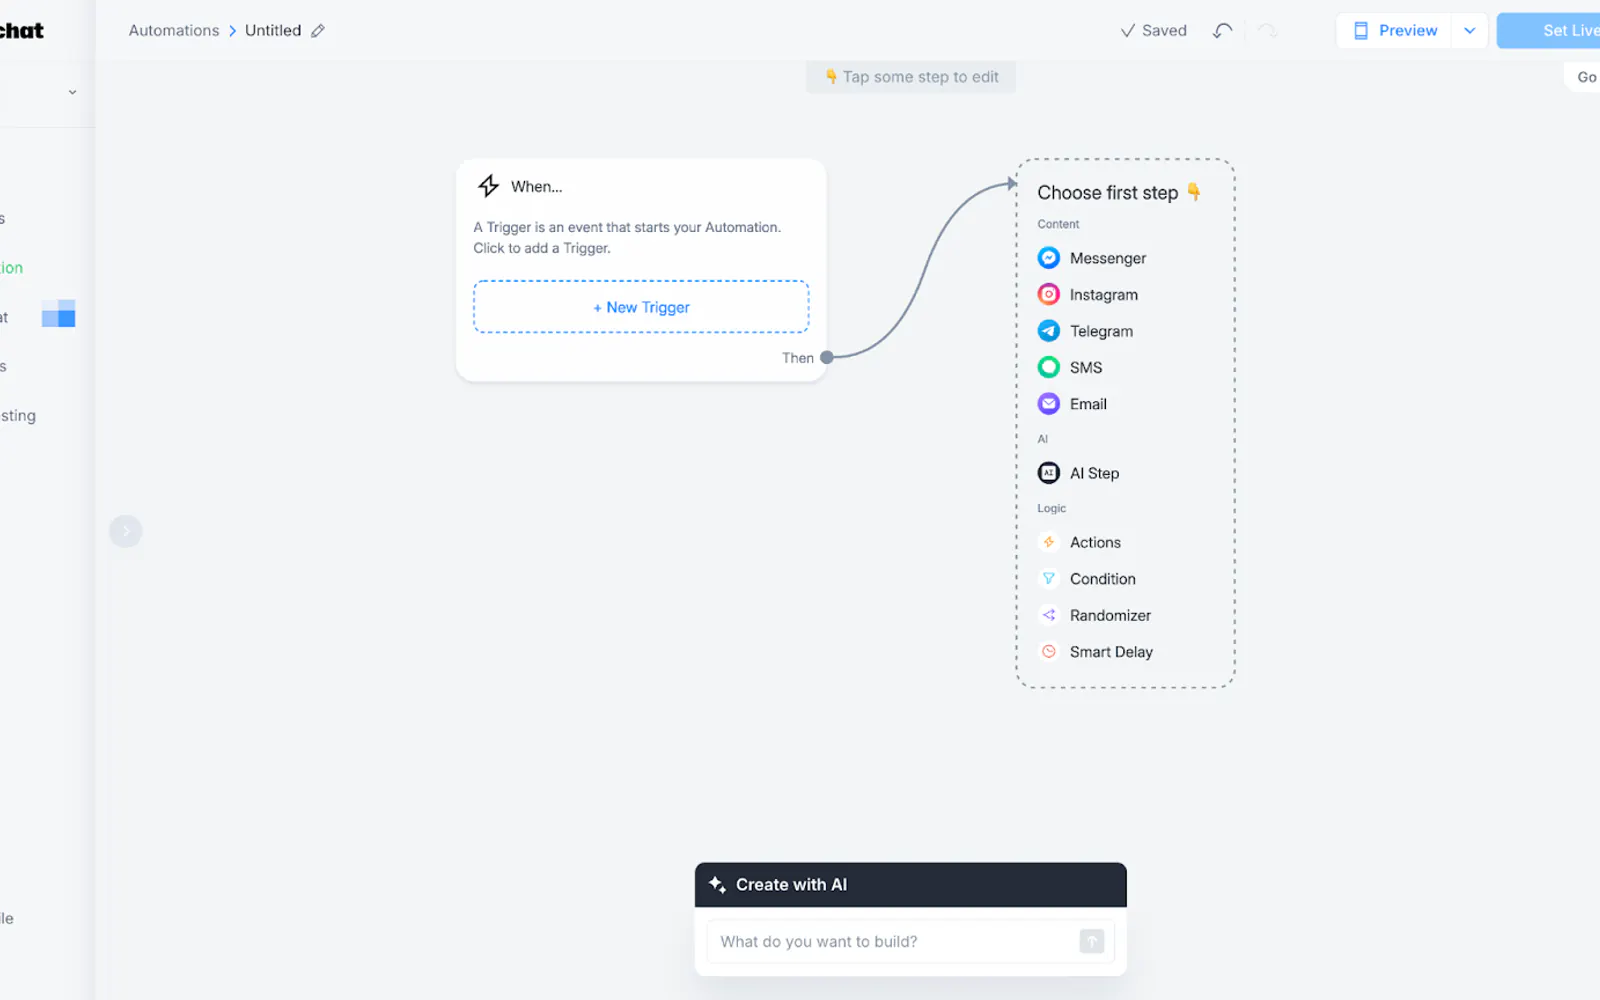Click the redo arrow in top bar

click(1267, 31)
